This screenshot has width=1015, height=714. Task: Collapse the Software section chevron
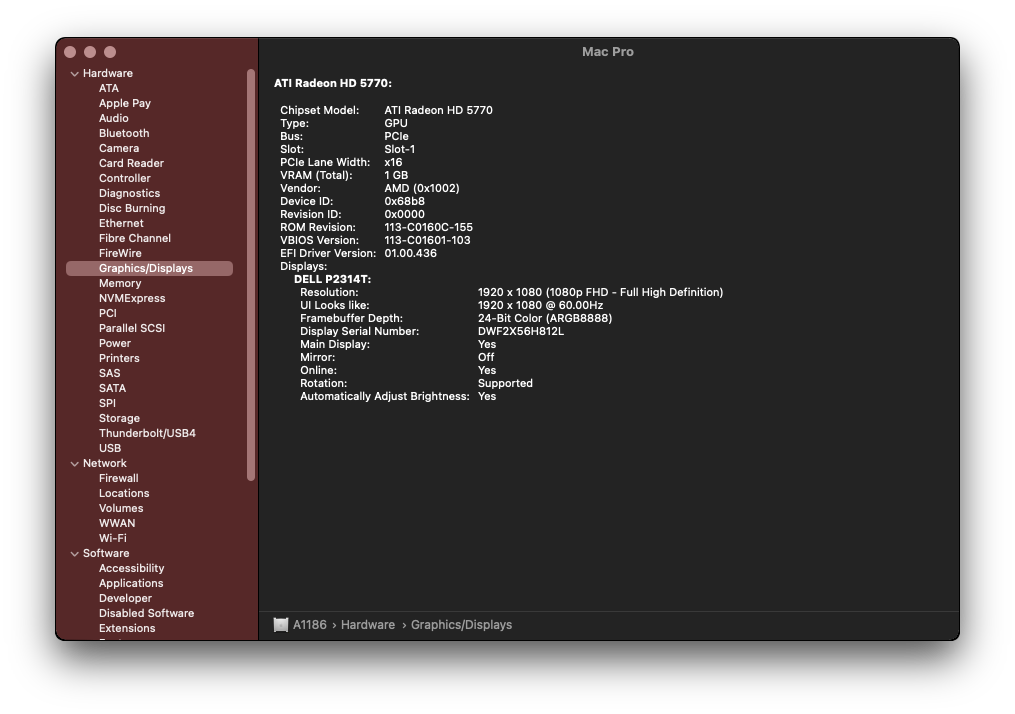[74, 554]
